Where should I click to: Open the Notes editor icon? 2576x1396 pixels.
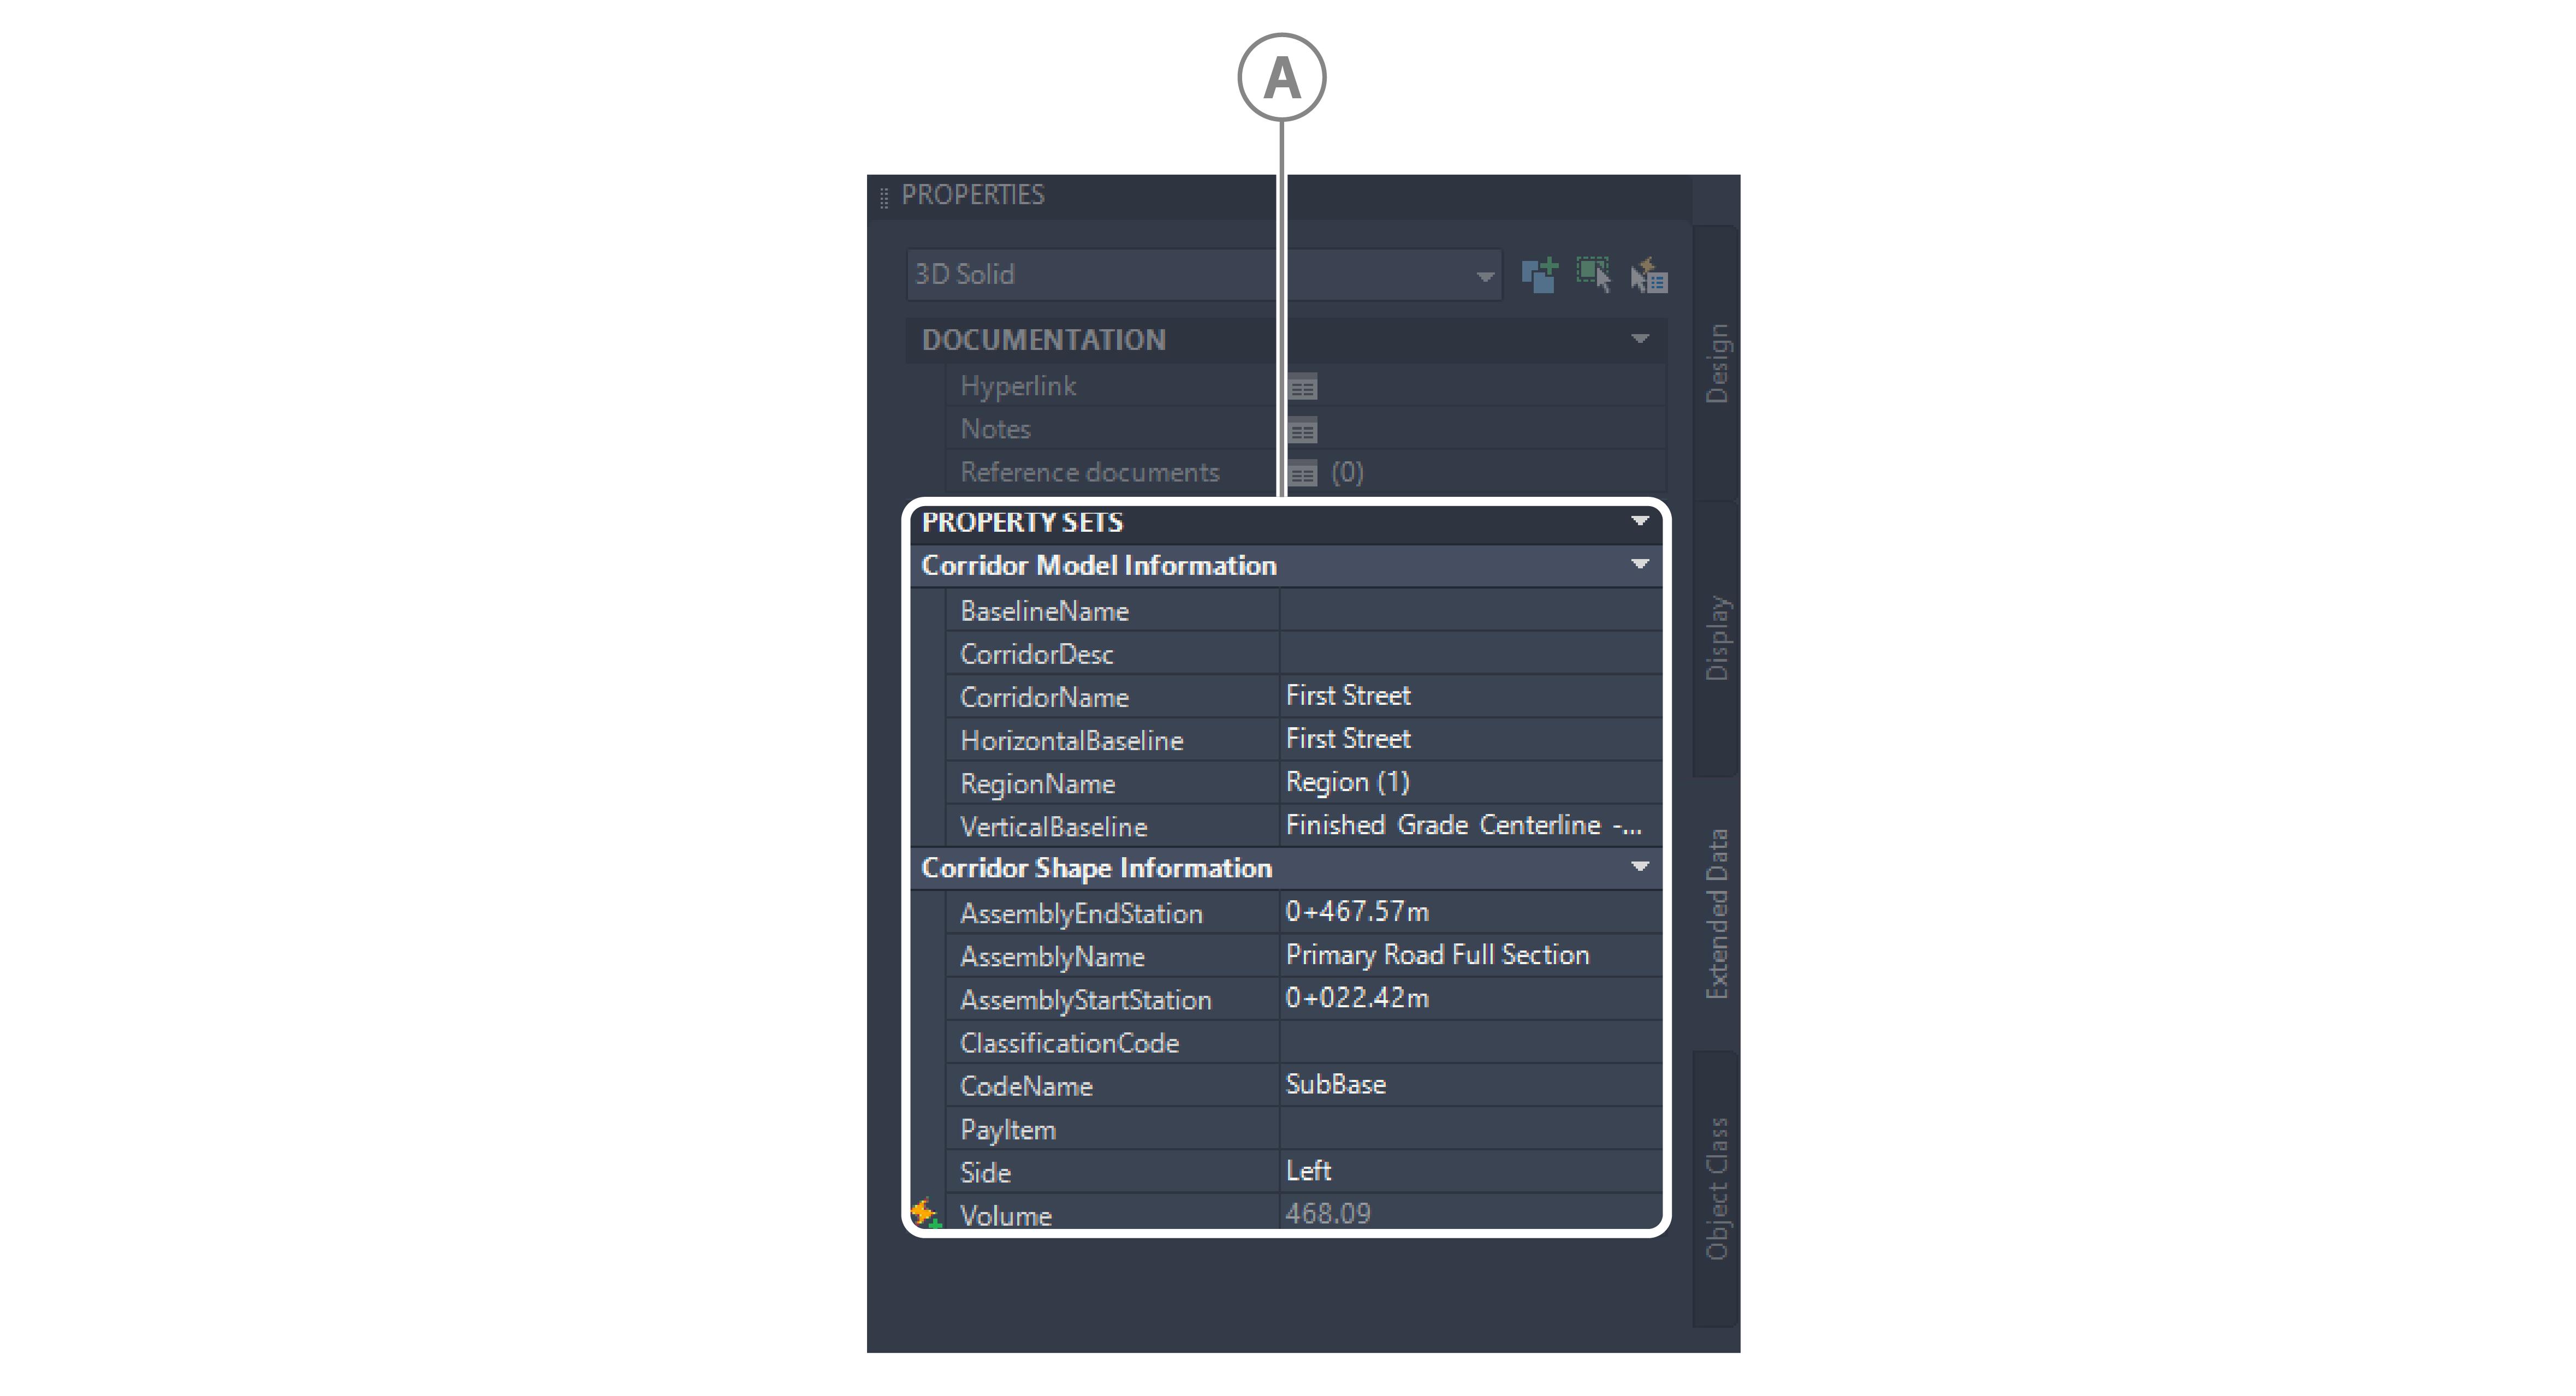(x=1302, y=431)
